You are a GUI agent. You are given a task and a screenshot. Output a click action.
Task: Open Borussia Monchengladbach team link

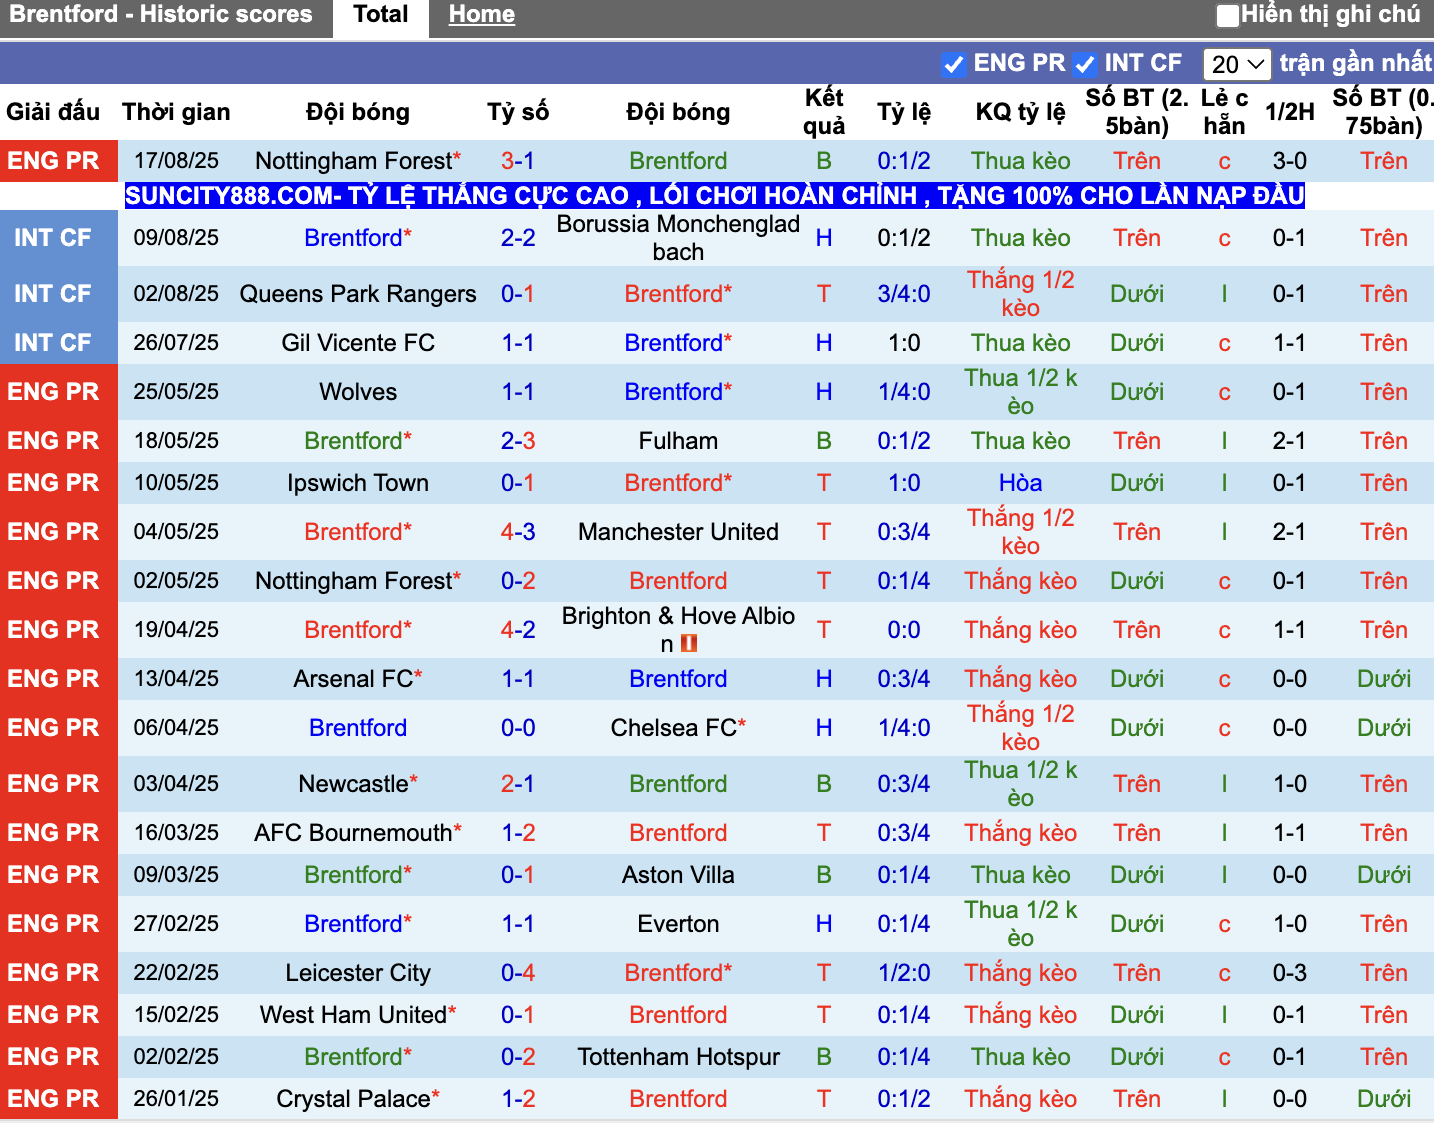tap(678, 238)
